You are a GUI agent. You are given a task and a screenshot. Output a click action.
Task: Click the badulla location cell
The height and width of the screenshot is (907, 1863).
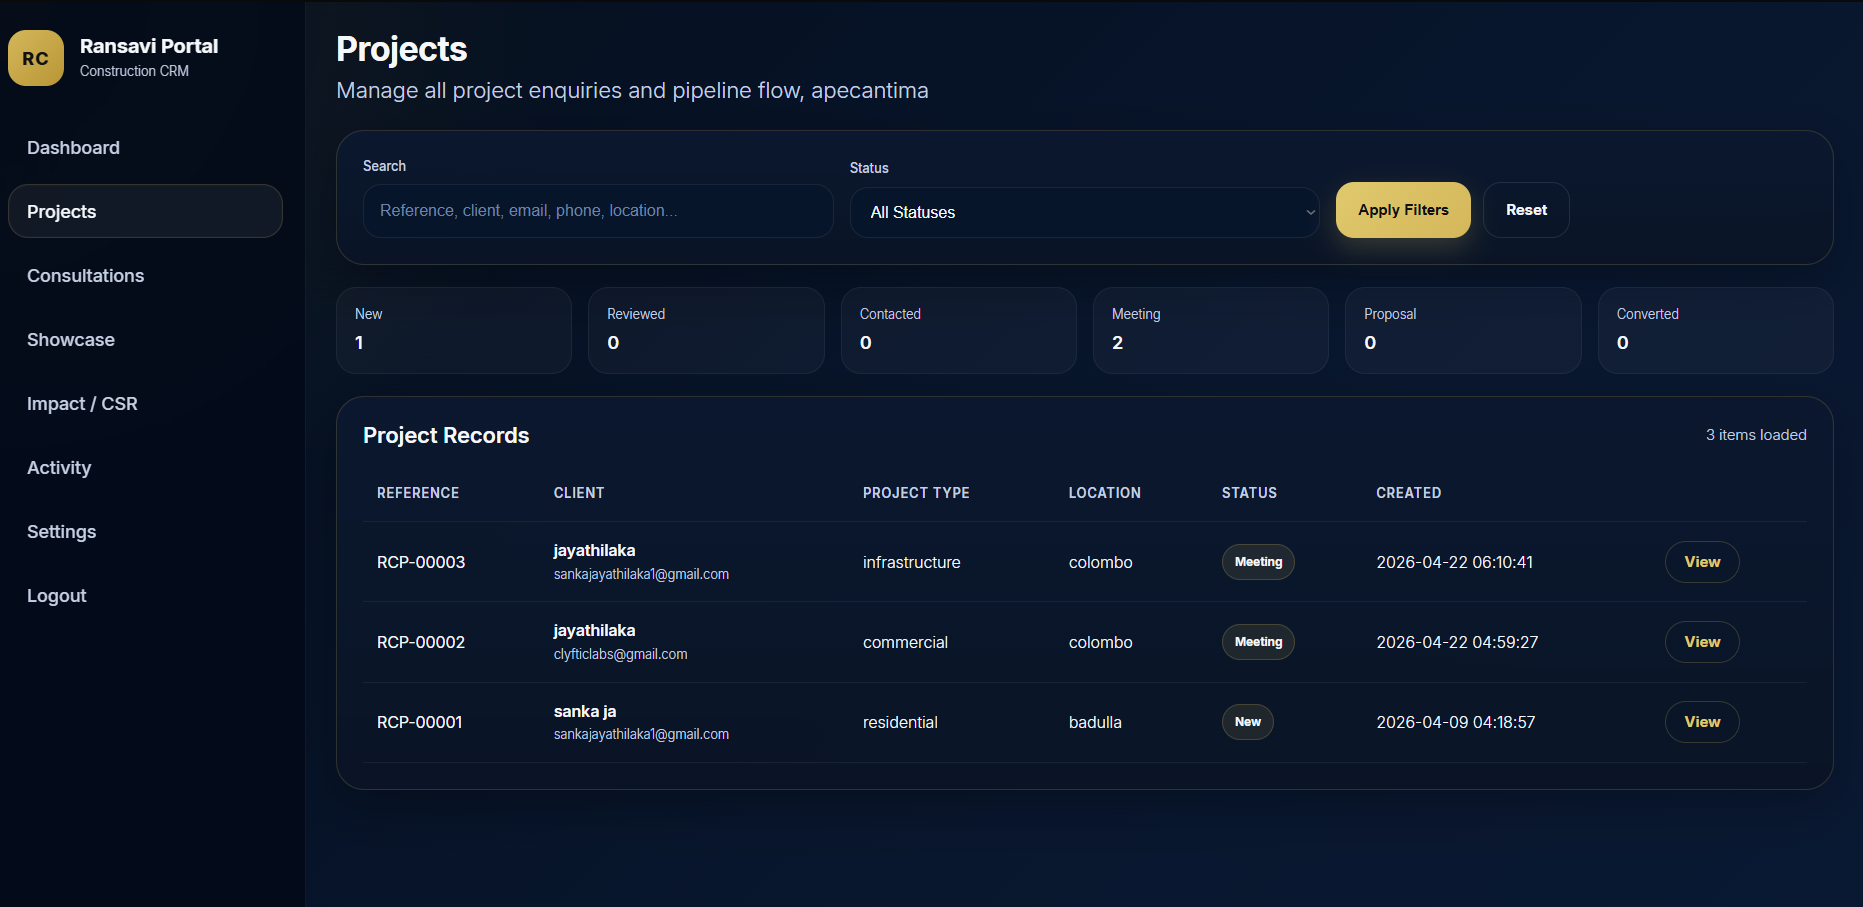[x=1095, y=722]
